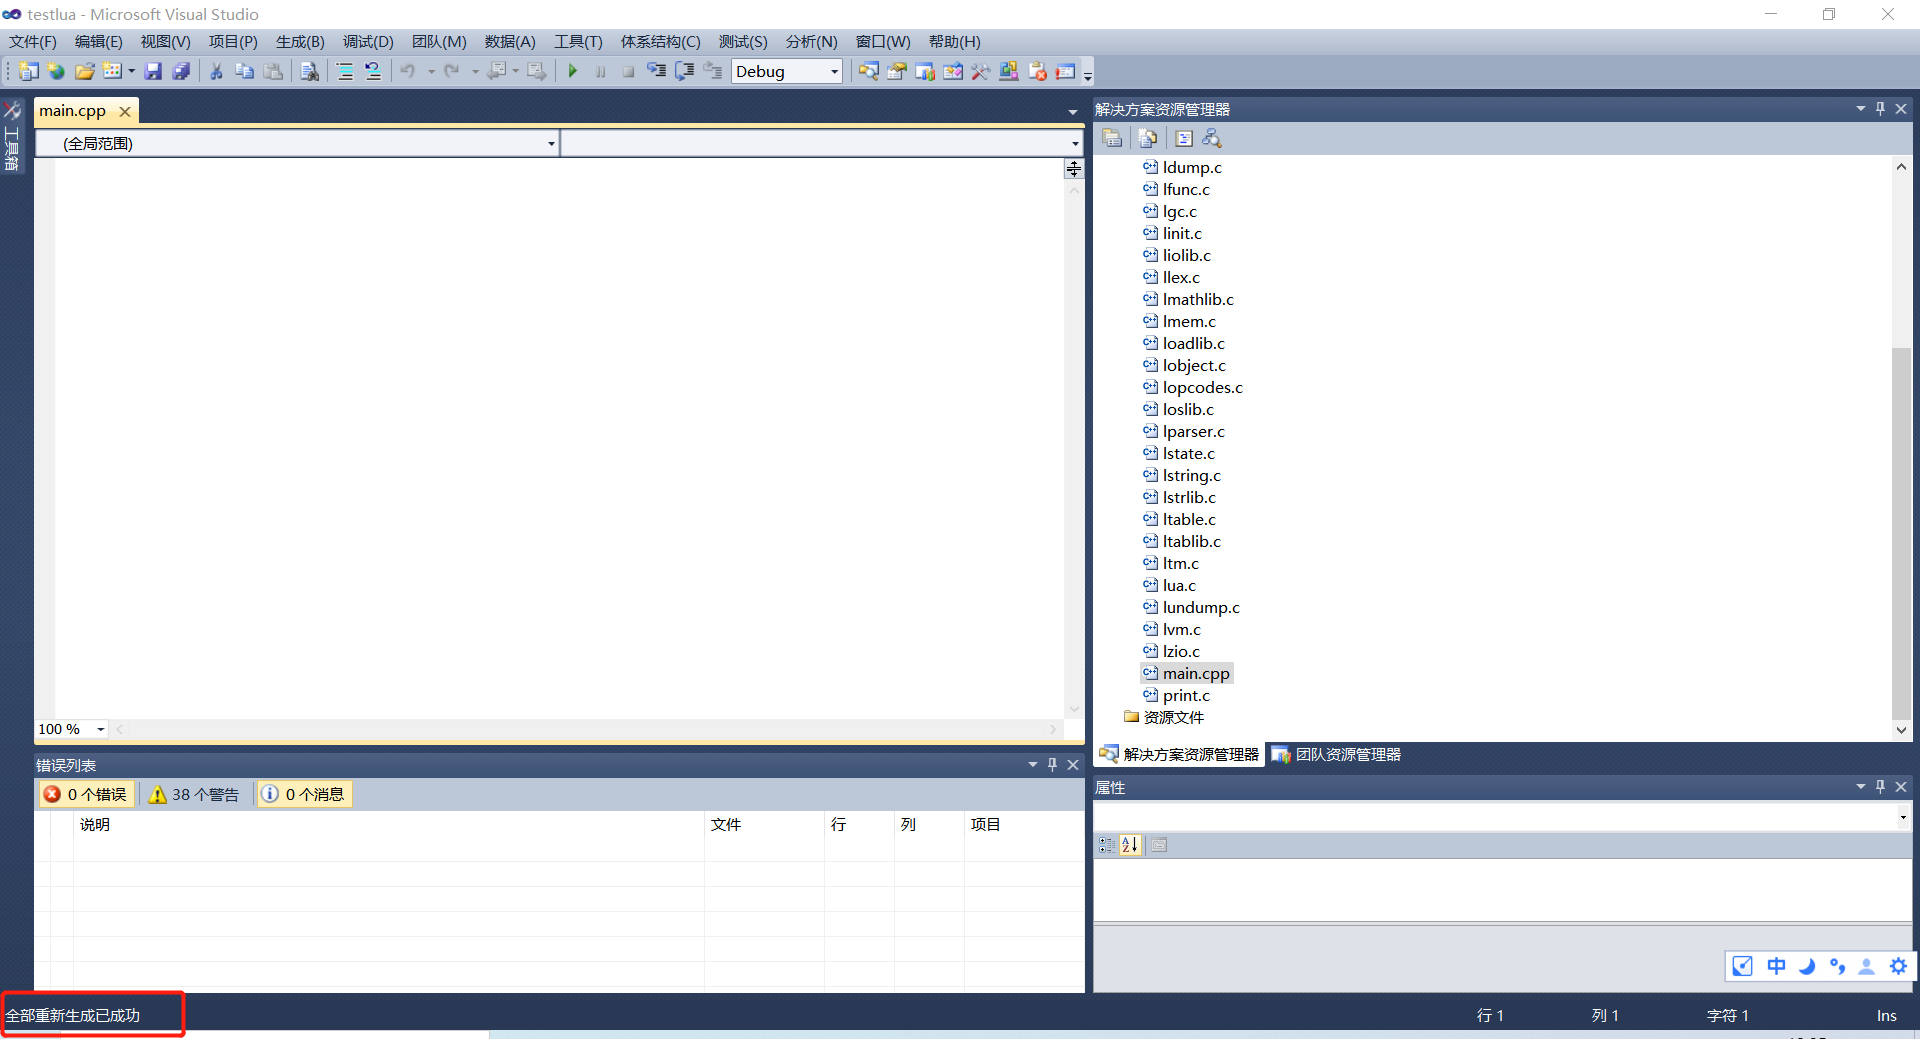Close the main.cpp editor tab
Screen dimensions: 1920x1039
125,111
